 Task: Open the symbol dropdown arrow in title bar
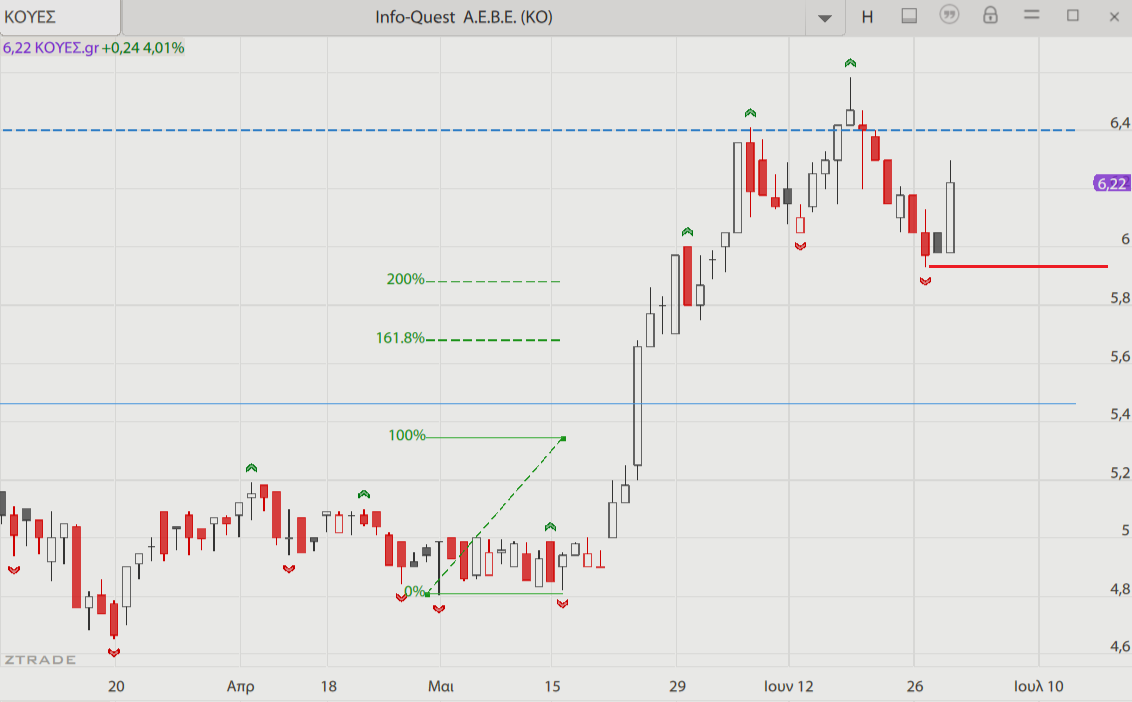coord(824,18)
